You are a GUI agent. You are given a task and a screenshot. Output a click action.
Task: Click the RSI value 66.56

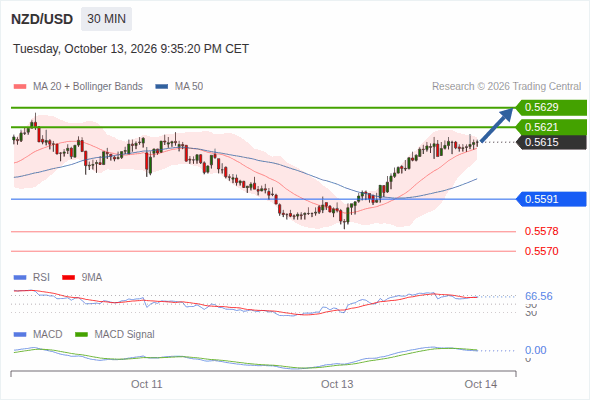539,296
